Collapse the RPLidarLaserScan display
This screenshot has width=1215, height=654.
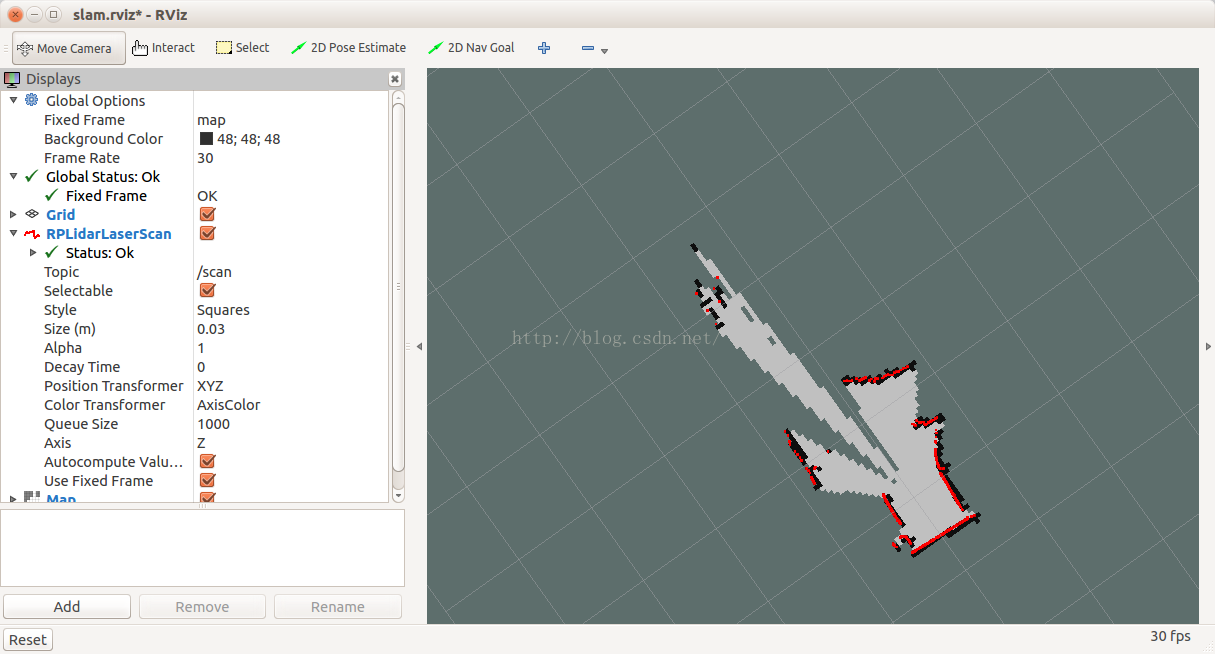click(x=13, y=233)
